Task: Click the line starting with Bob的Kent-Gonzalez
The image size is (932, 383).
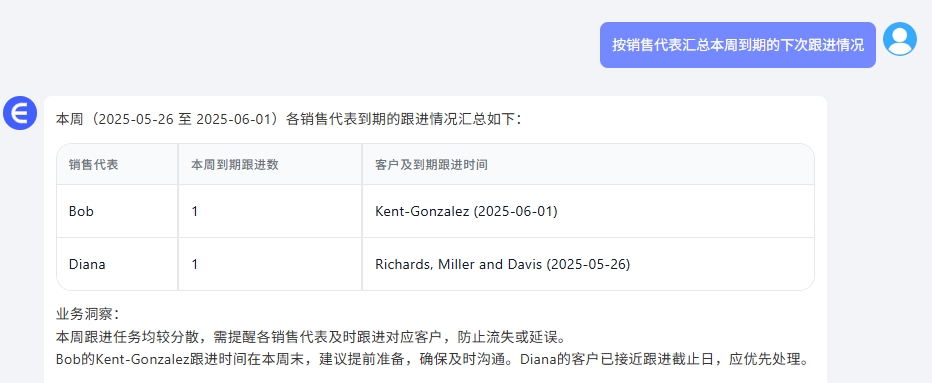Action: tap(432, 360)
